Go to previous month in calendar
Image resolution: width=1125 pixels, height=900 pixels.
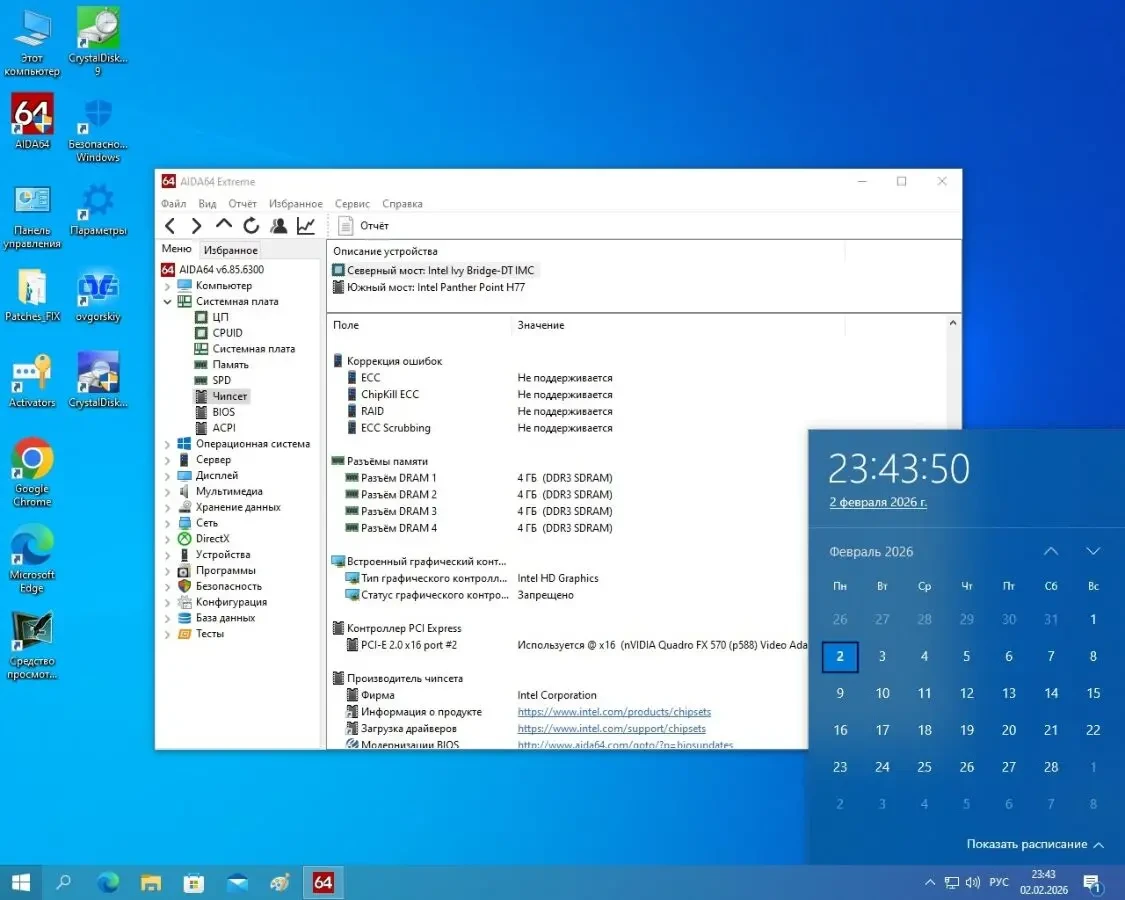1051,551
